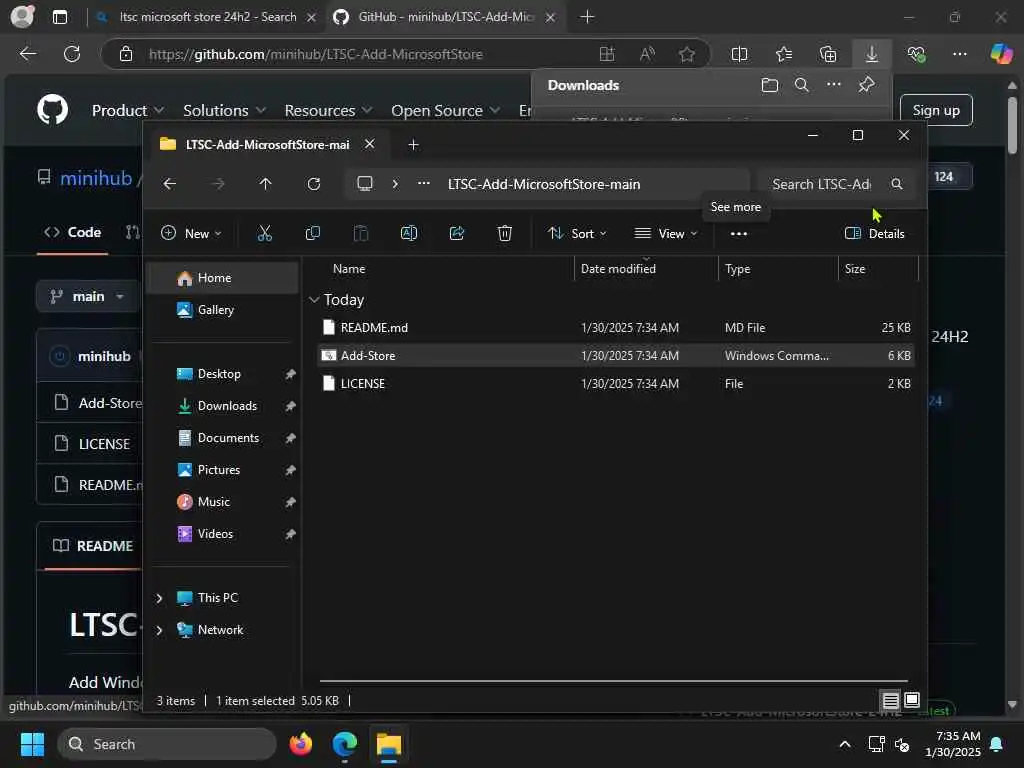Close the LTSC-Add-MicrosoftStore-main Explorer tab
Viewport: 1024px width, 768px height.
(x=370, y=144)
